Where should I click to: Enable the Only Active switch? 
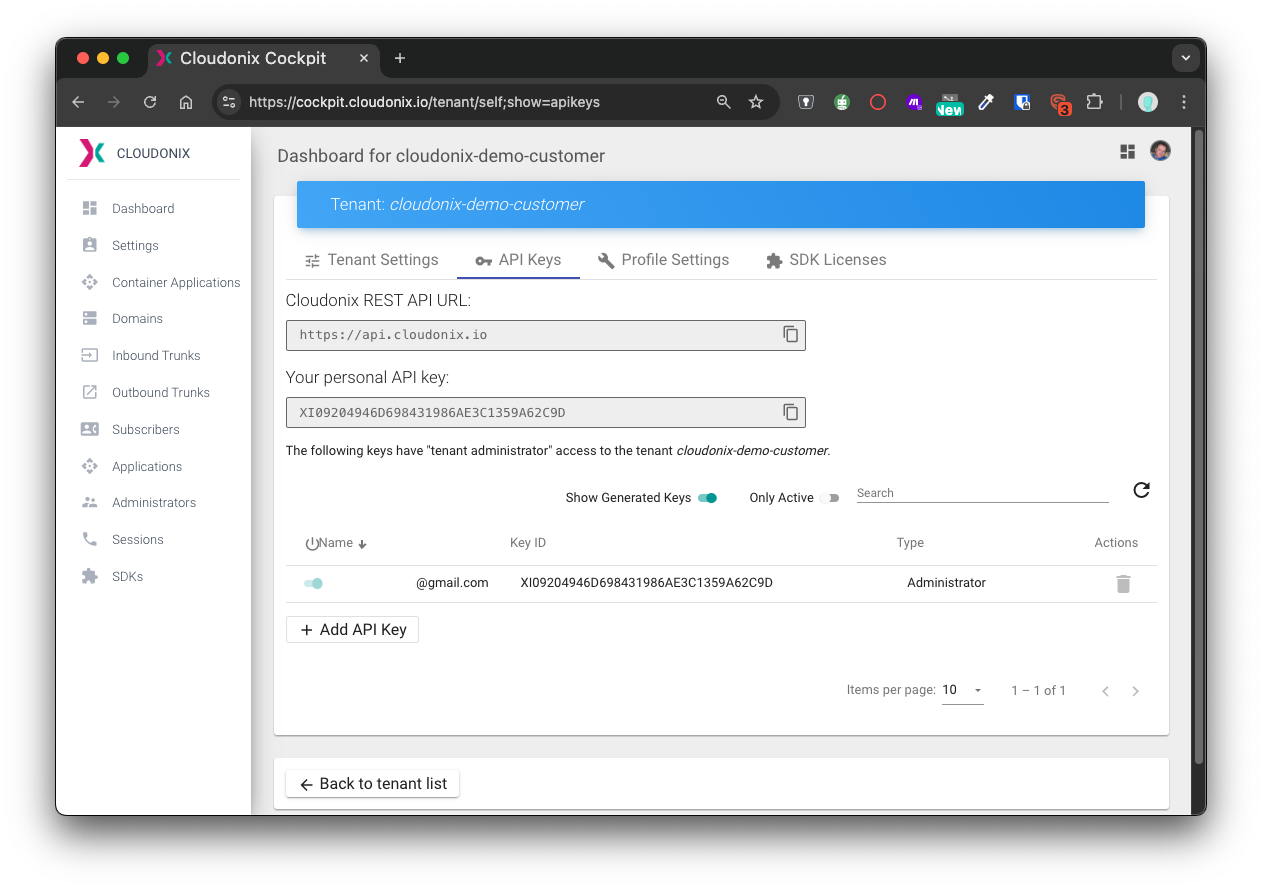point(830,498)
